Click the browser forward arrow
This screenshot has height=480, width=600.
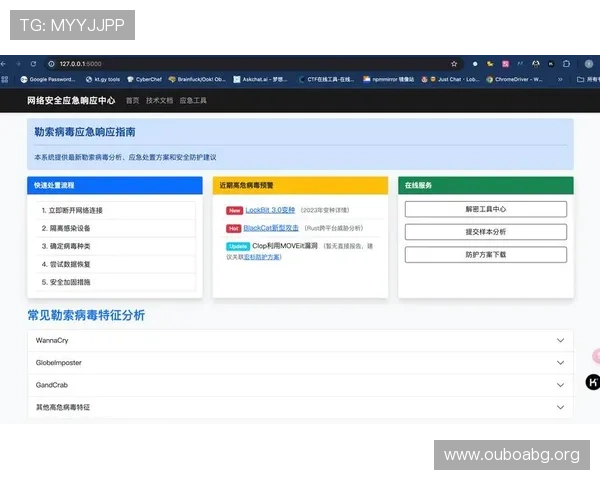(x=18, y=64)
